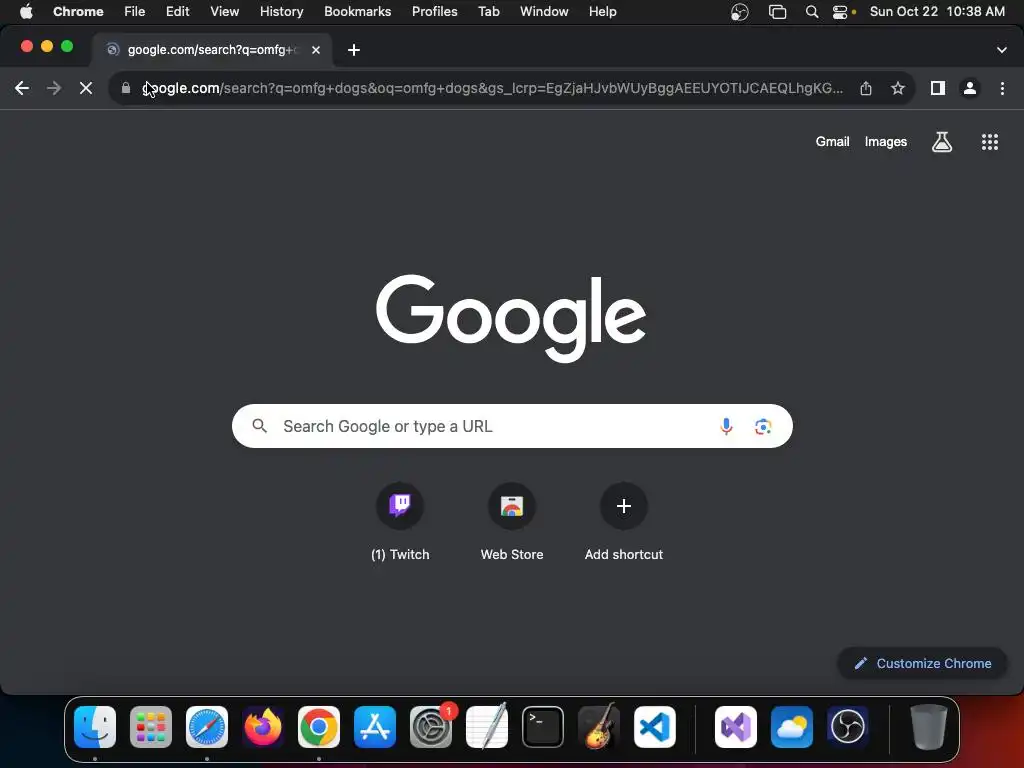Screen dimensions: 1024x768
Task: Select the google.com search tab
Action: [212, 50]
